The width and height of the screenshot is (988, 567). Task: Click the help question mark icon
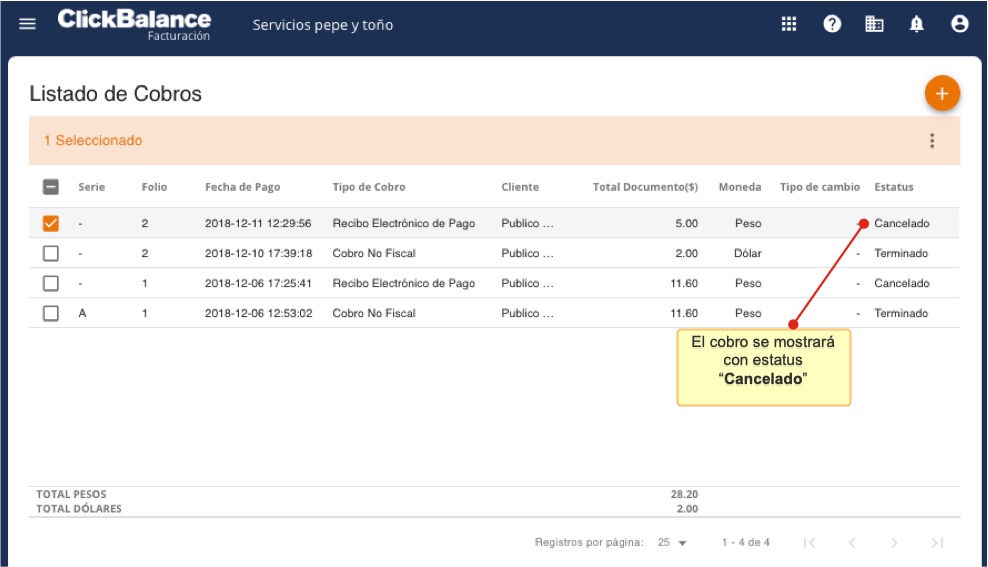coord(832,25)
